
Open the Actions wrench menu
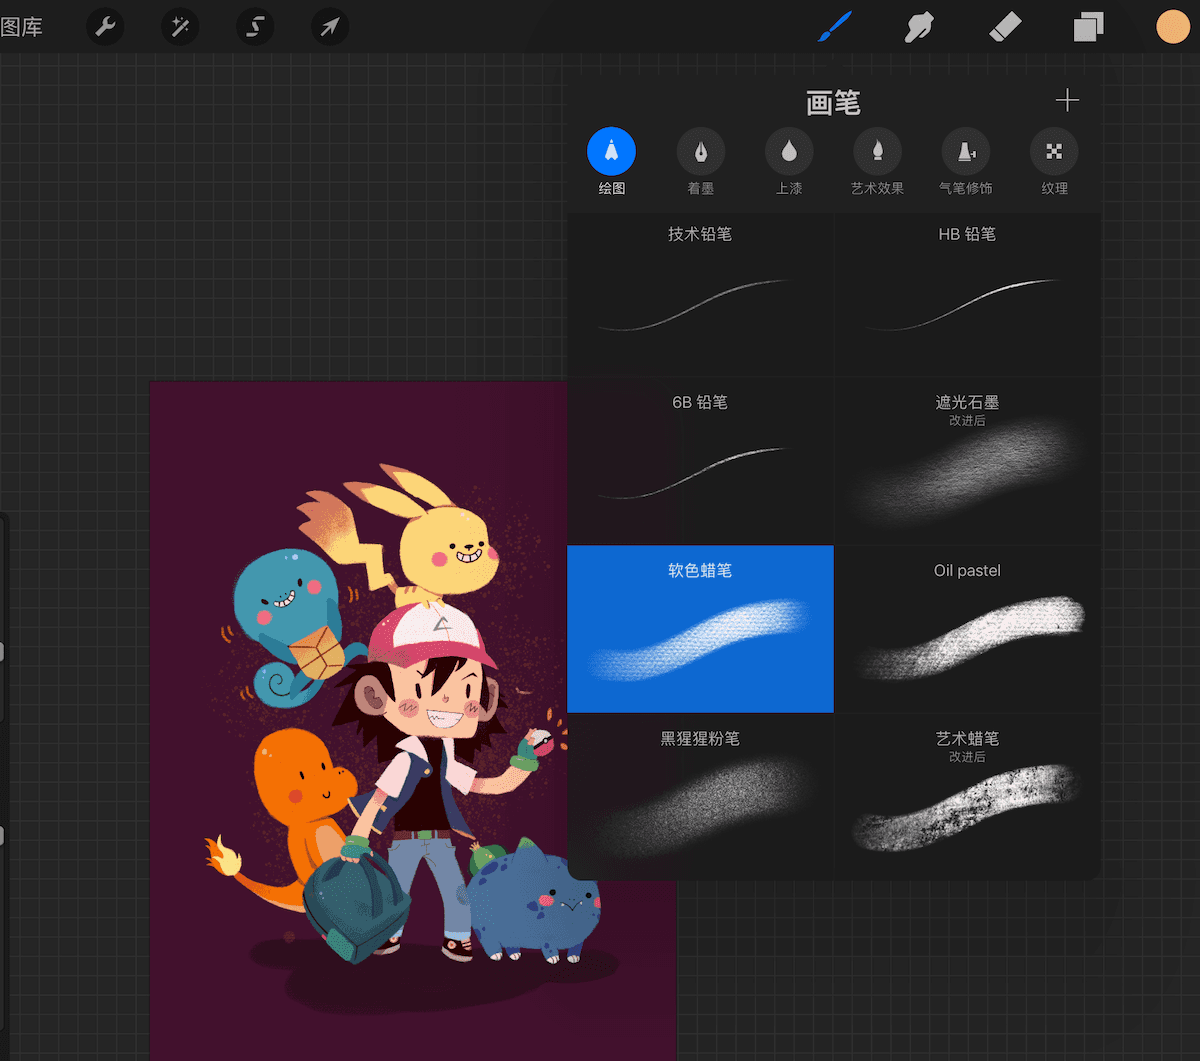click(105, 27)
